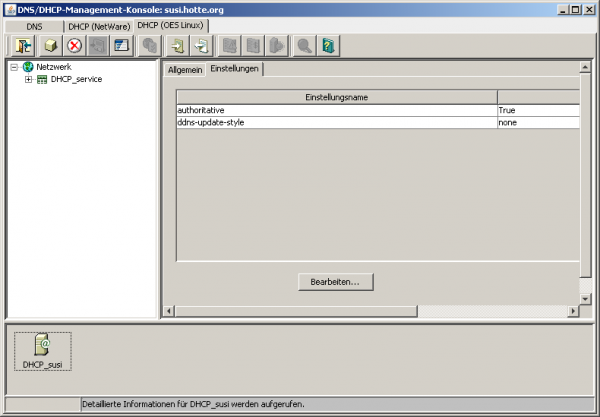
Task: Click the create object cube icon
Action: tap(50, 45)
